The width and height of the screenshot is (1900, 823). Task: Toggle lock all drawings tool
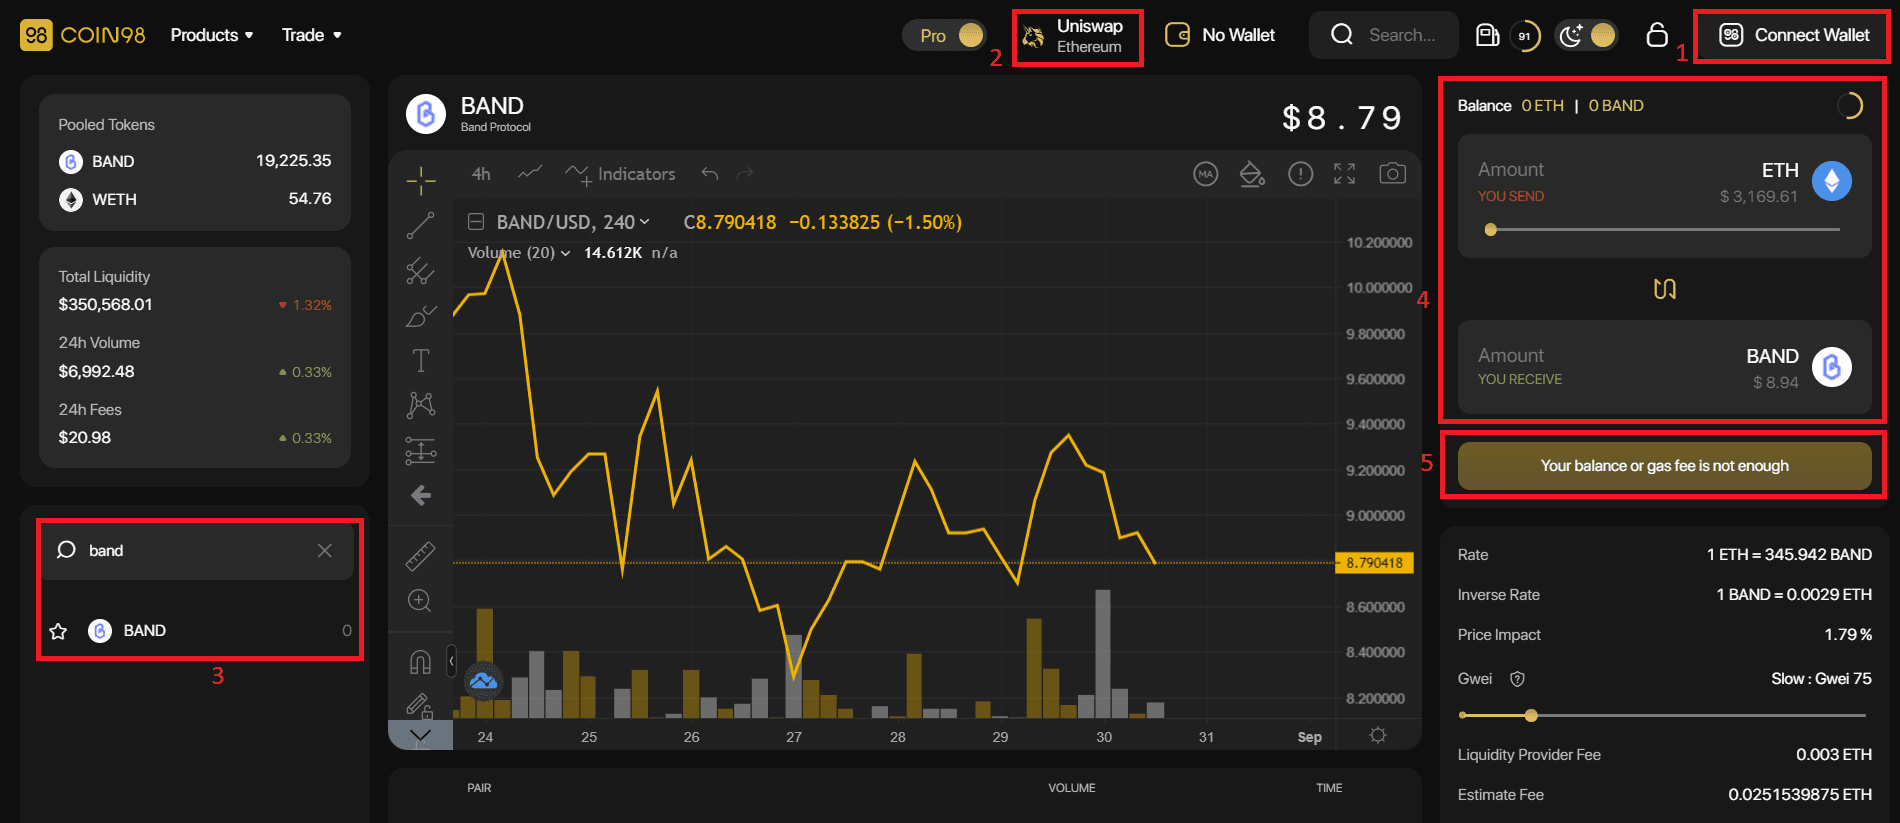[x=420, y=706]
